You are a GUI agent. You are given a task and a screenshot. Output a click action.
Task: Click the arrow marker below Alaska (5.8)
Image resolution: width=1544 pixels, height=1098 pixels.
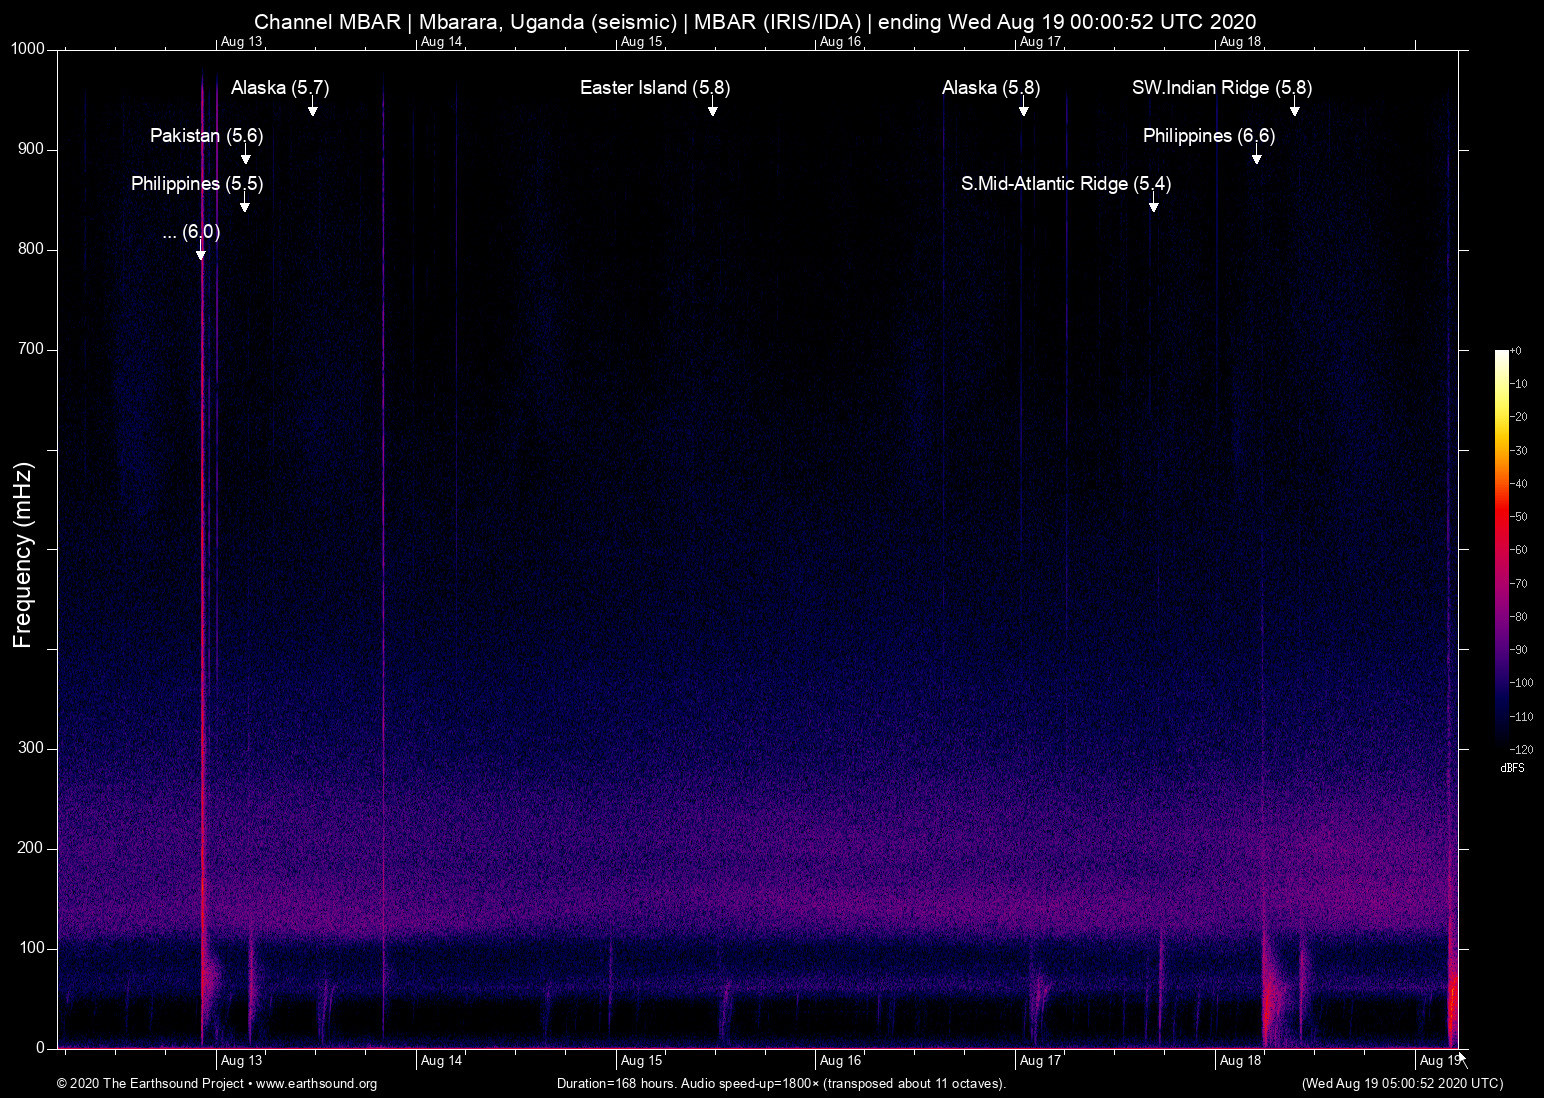point(1023,110)
